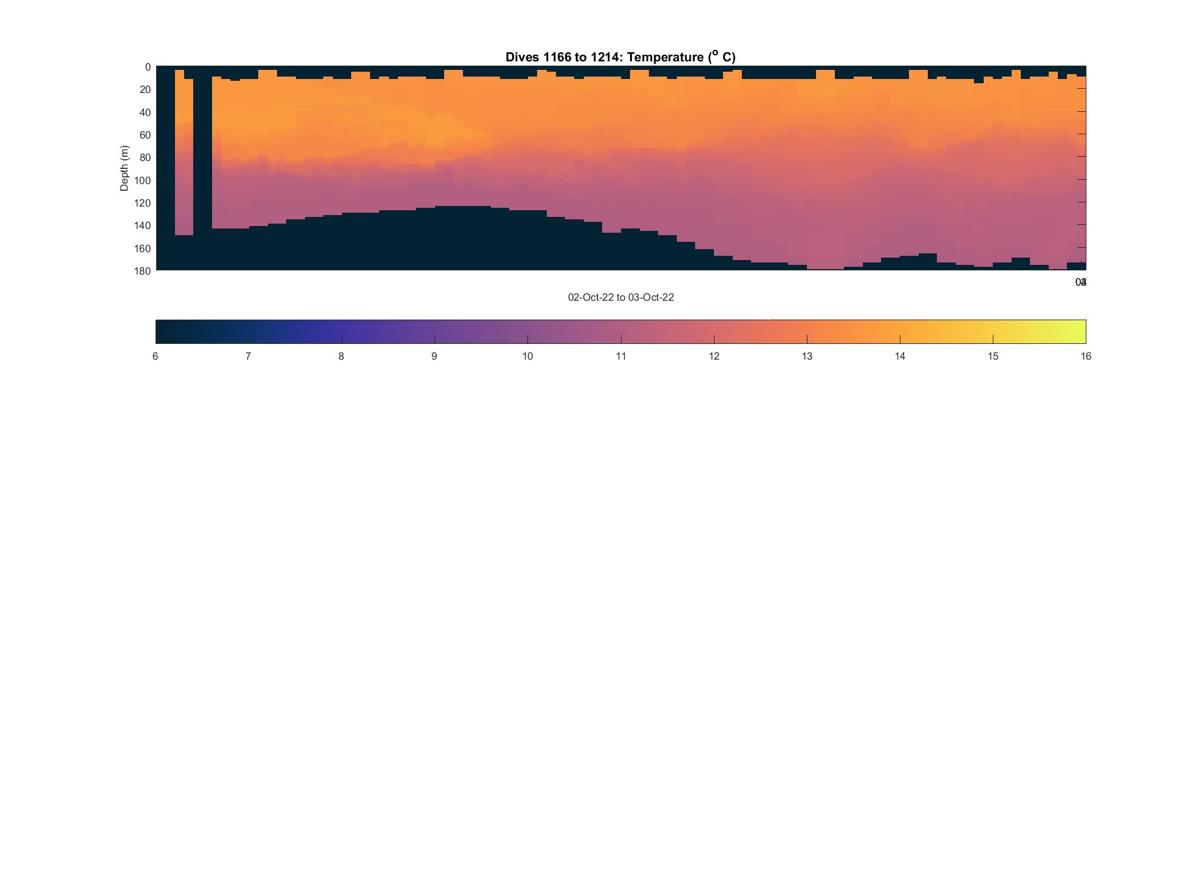1200x885 pixels.
Task: Click the colorbar tick label '8'
Action: coord(341,356)
